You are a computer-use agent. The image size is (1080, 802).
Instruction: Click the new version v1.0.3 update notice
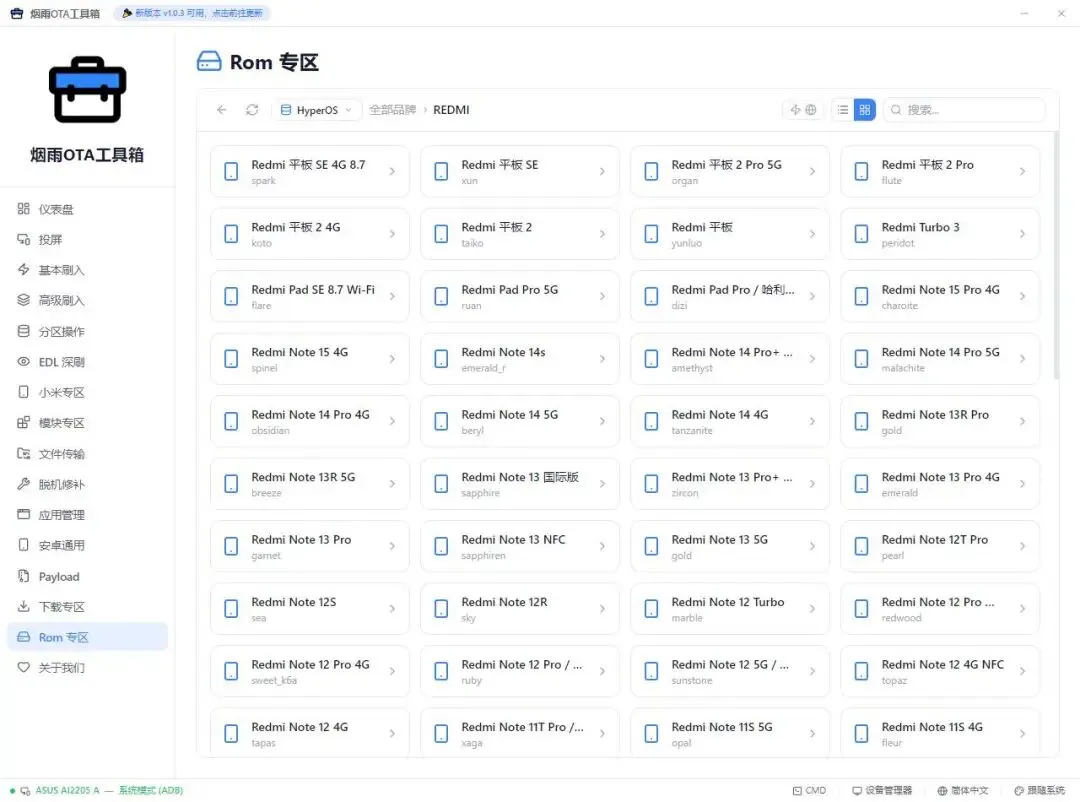[x=192, y=13]
